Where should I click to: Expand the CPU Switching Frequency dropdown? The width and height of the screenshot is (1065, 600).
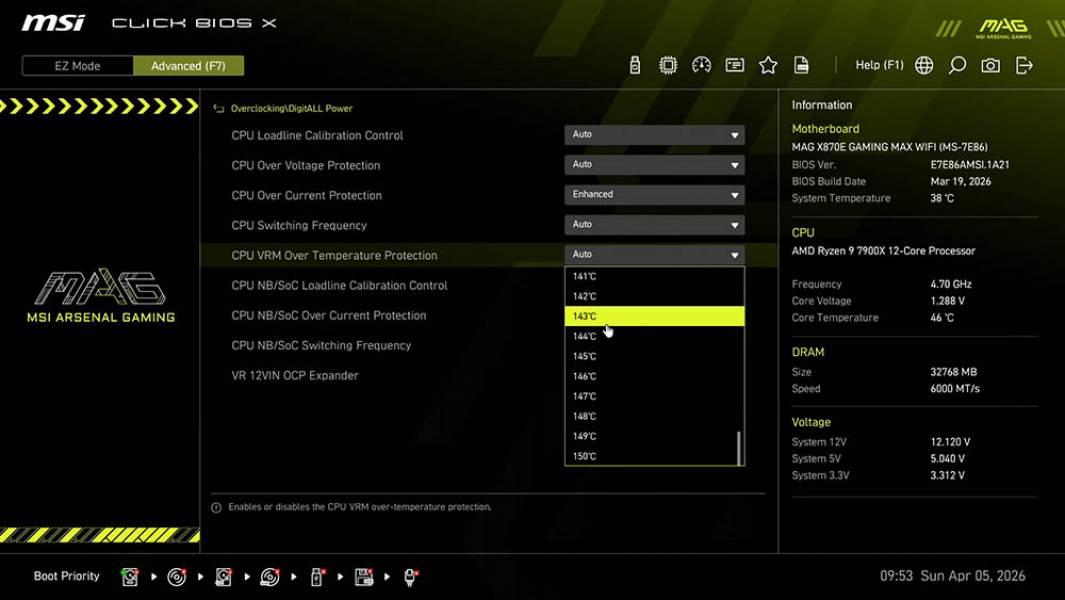[654, 224]
